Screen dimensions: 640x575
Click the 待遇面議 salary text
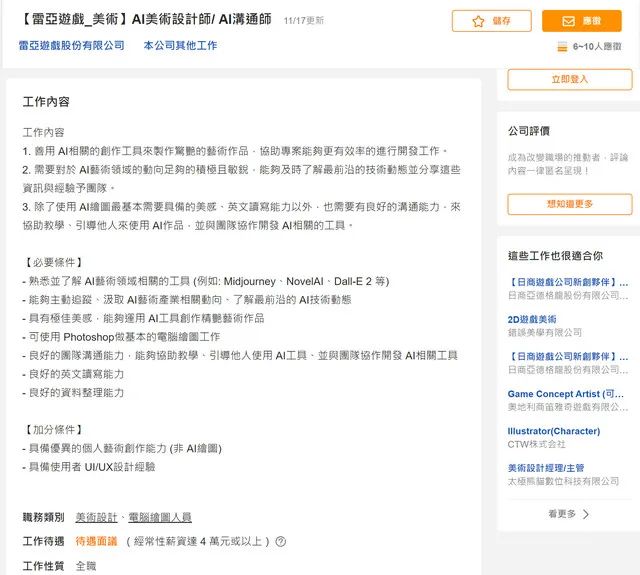click(x=96, y=542)
